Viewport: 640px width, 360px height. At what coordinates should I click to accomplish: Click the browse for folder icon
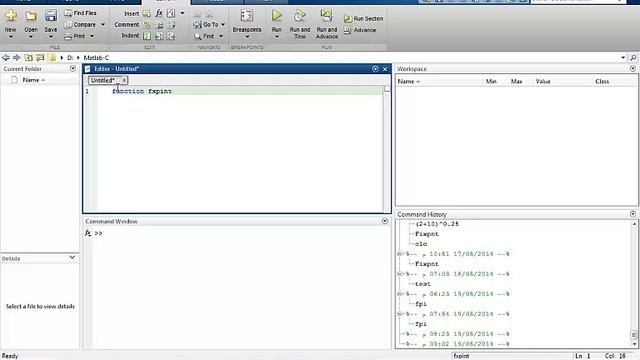click(x=40, y=58)
